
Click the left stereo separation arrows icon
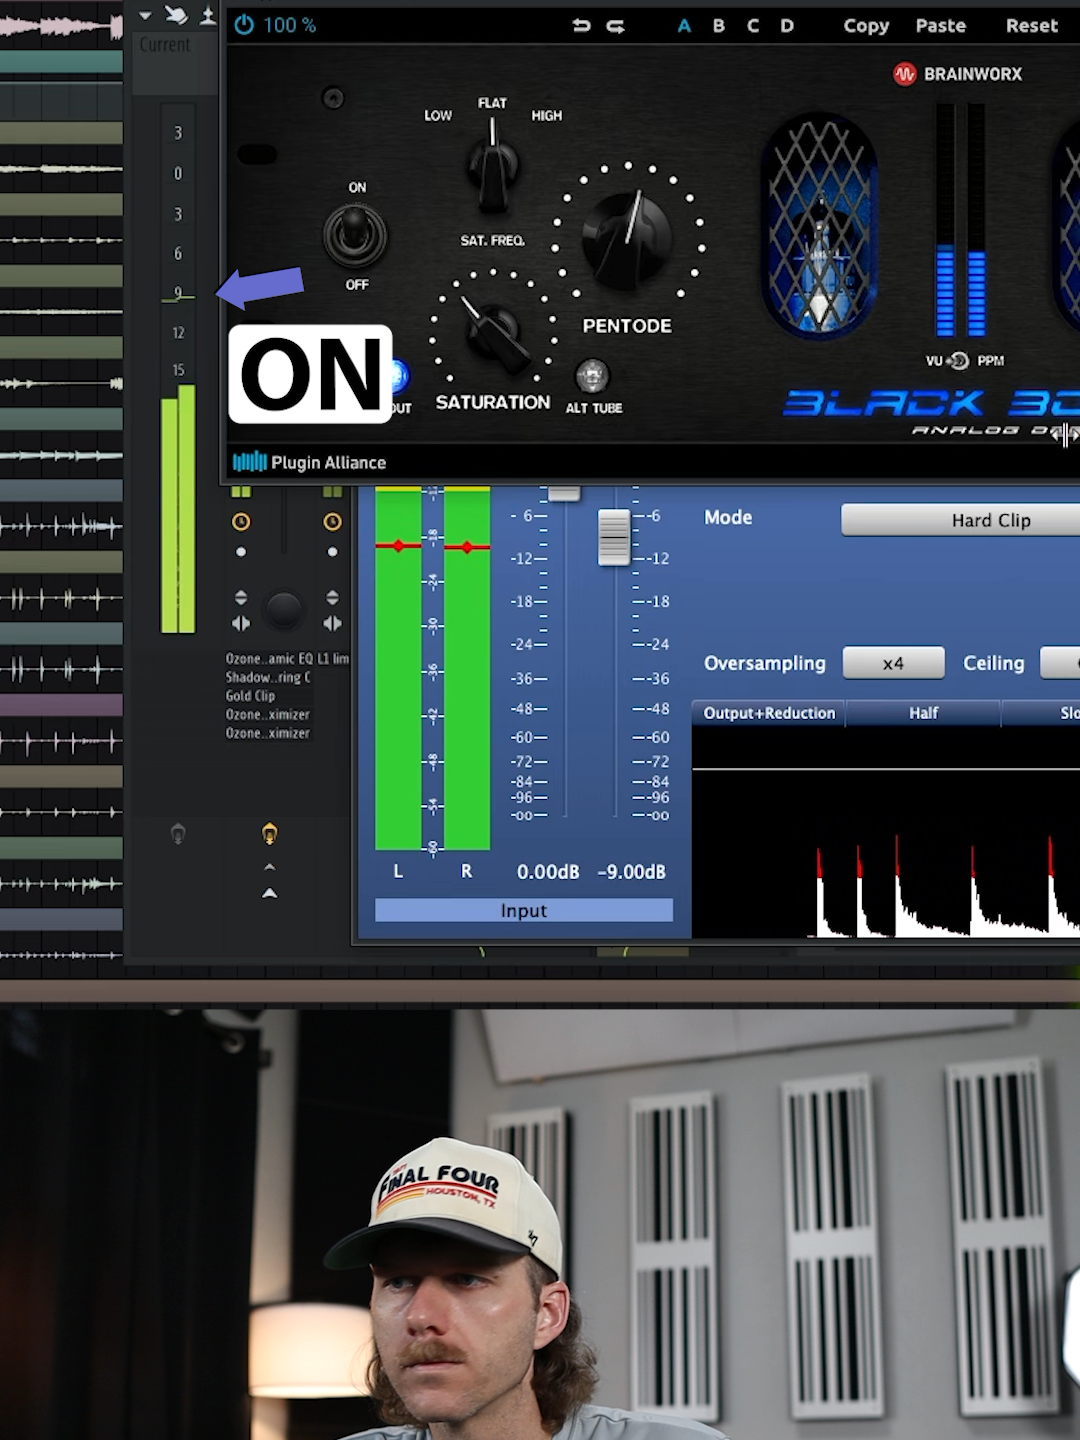(x=241, y=623)
